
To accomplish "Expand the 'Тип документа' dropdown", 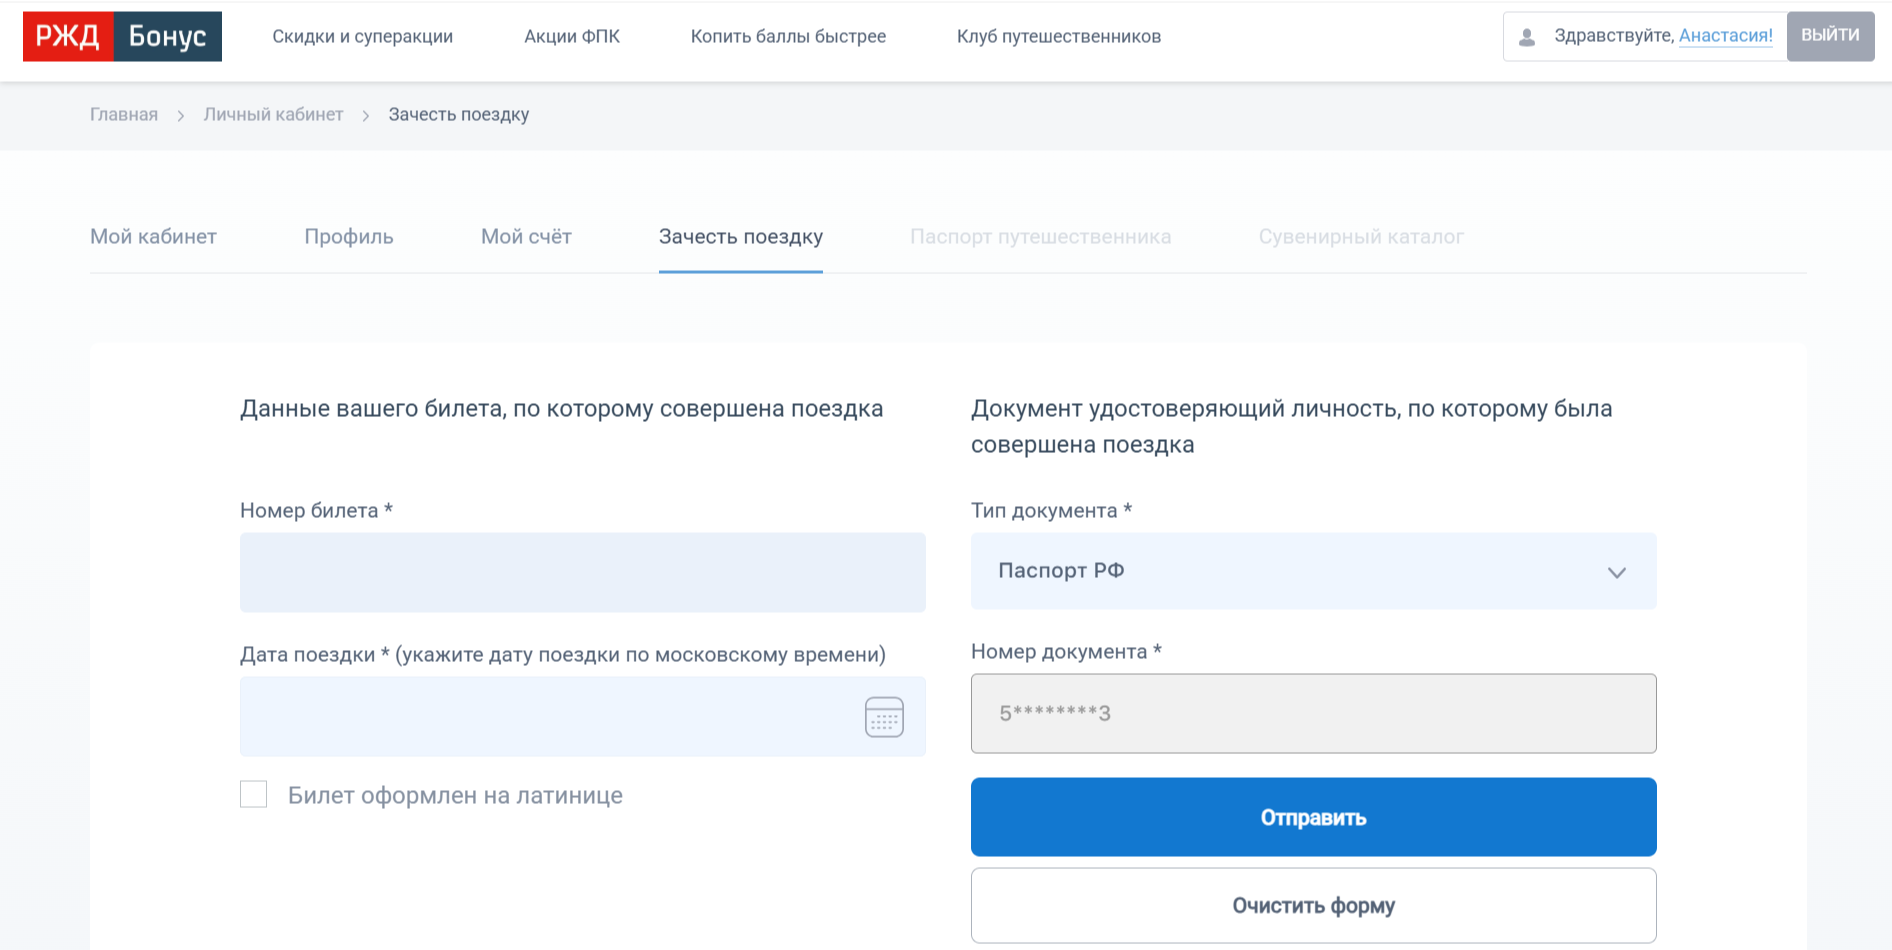I will click(x=1312, y=571).
